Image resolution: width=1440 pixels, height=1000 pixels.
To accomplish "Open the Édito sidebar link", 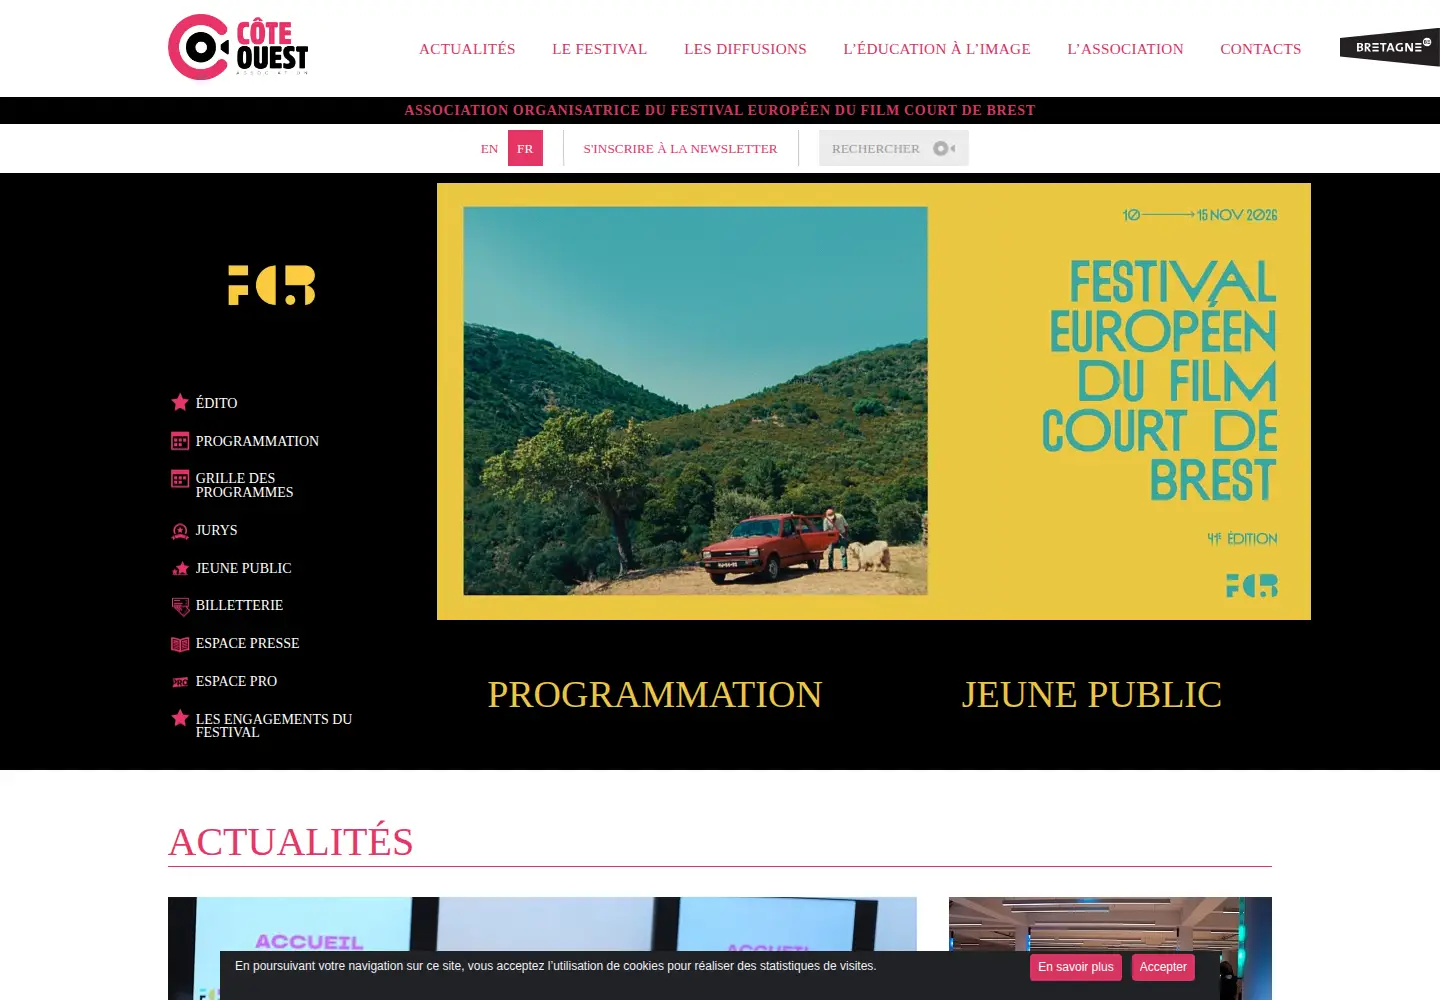I will 217,403.
